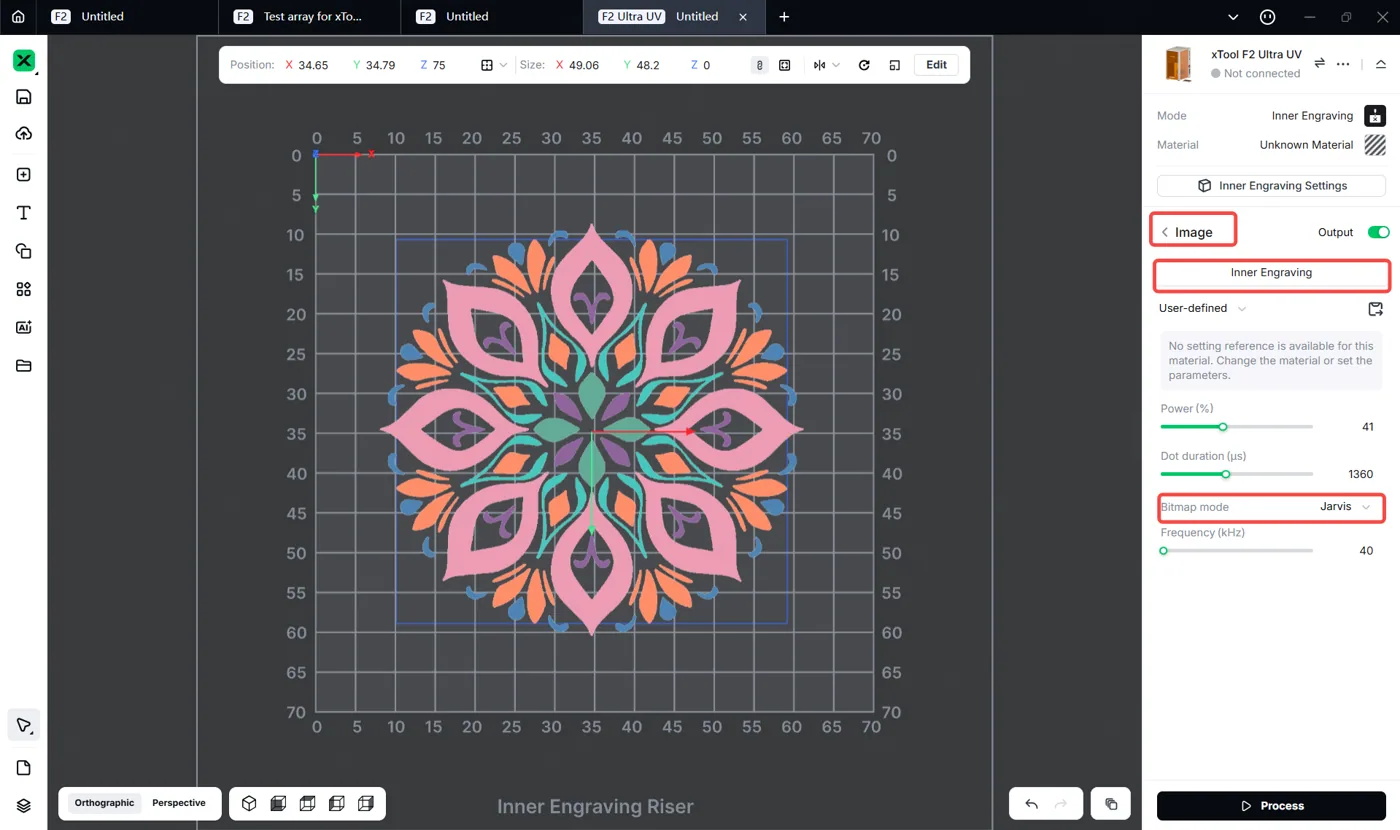Viewport: 1400px width, 830px height.
Task: Click the Power (%) slider handle
Action: click(1222, 427)
